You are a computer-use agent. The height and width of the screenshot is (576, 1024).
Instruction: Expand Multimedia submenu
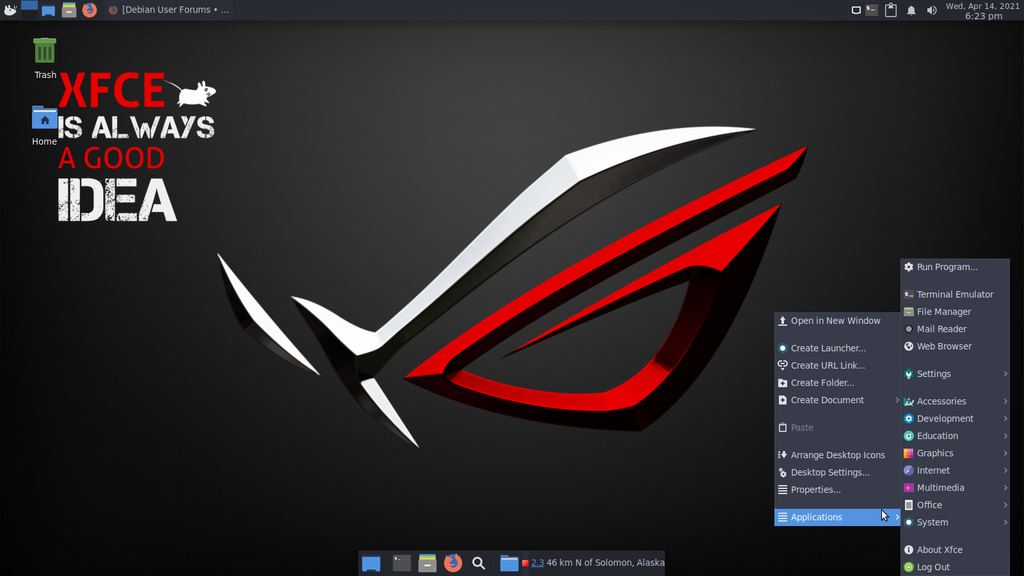[955, 487]
